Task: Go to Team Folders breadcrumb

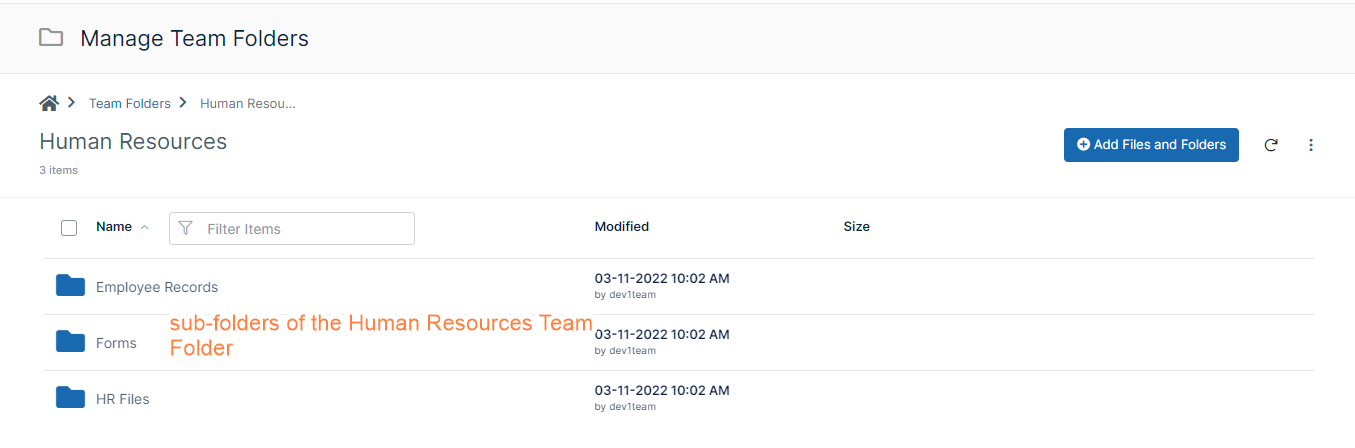Action: coord(129,103)
